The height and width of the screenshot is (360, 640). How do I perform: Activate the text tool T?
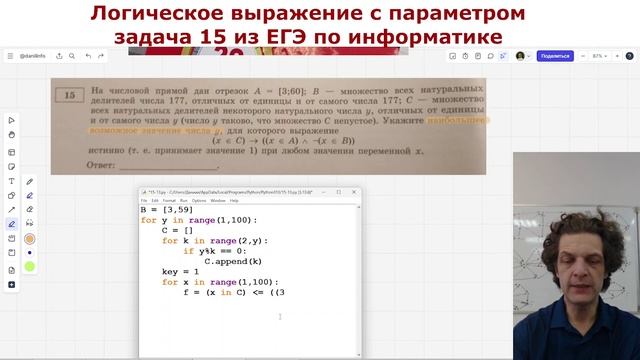(11, 181)
